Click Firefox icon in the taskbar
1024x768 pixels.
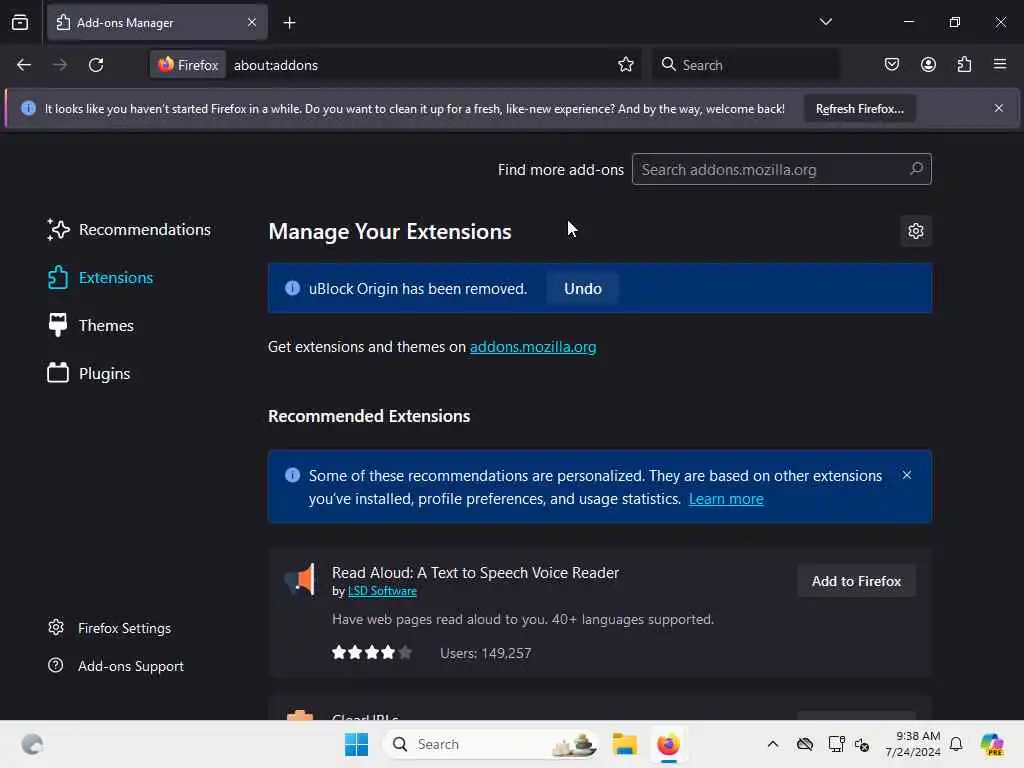pyautogui.click(x=668, y=744)
